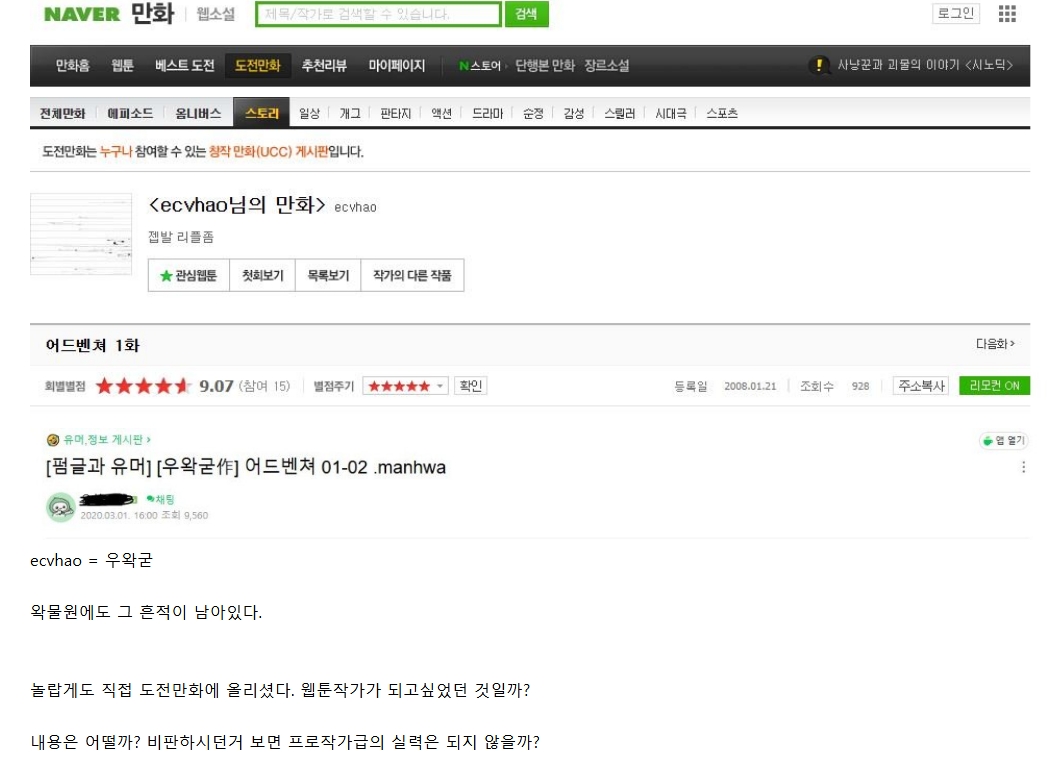This screenshot has width=1051, height=775.
Task: Click the N스토어 store icon link
Action: 480,66
